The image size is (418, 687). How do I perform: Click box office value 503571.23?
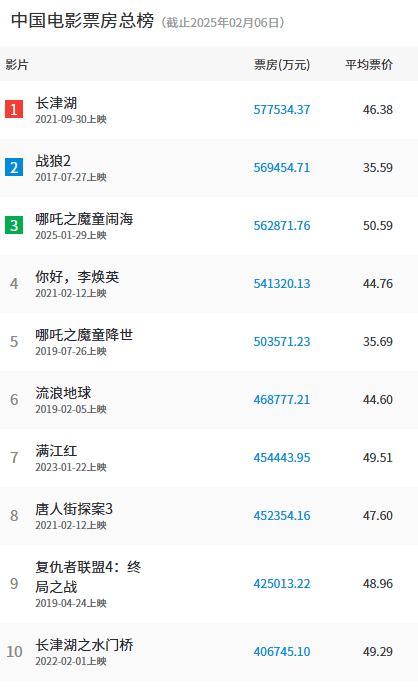pyautogui.click(x=282, y=341)
